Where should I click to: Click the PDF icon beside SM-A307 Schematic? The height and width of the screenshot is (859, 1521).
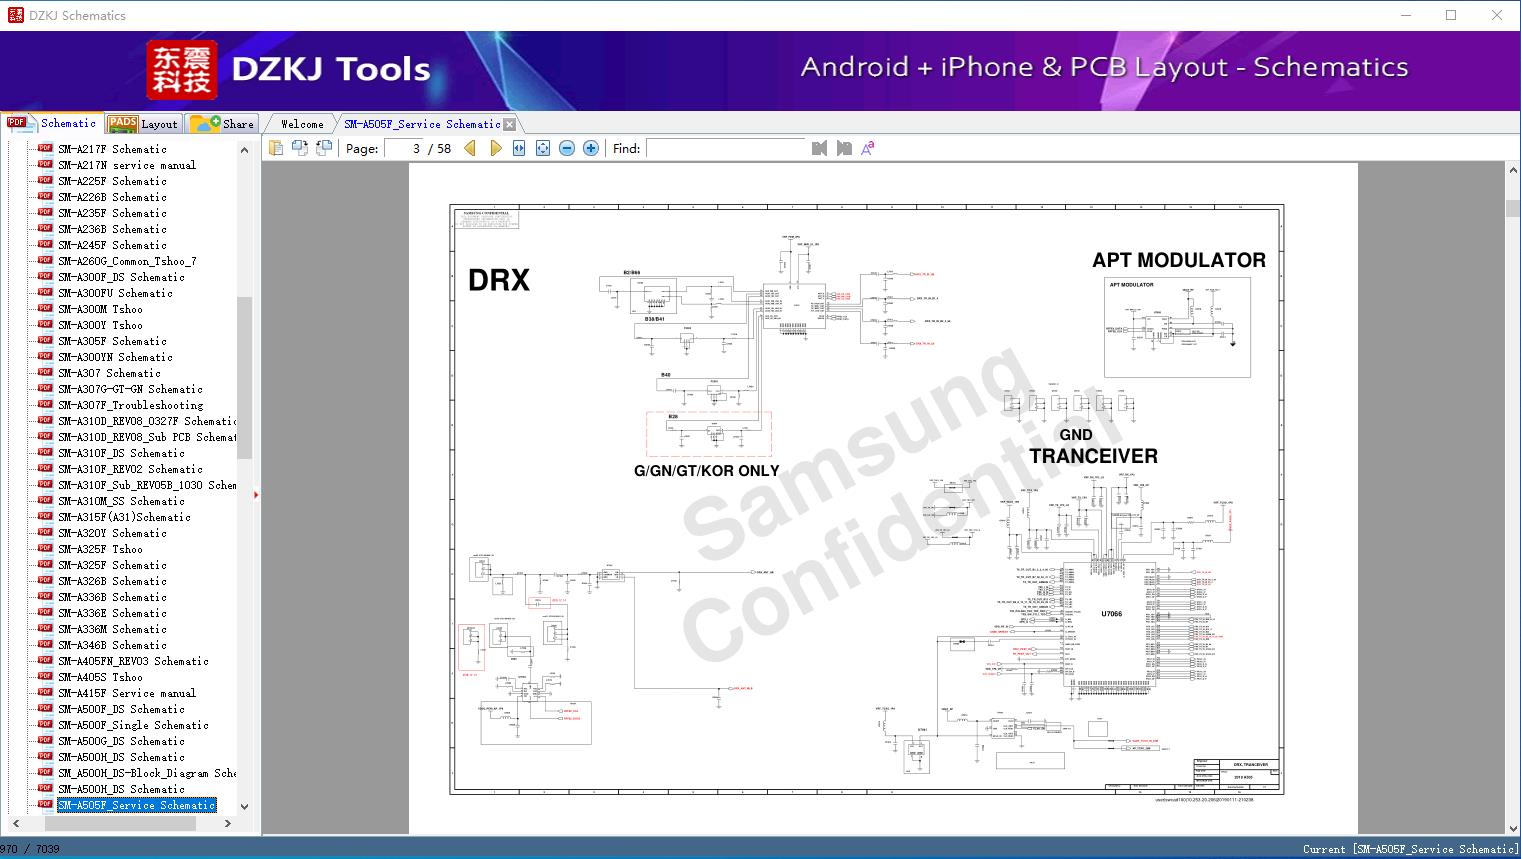point(45,372)
